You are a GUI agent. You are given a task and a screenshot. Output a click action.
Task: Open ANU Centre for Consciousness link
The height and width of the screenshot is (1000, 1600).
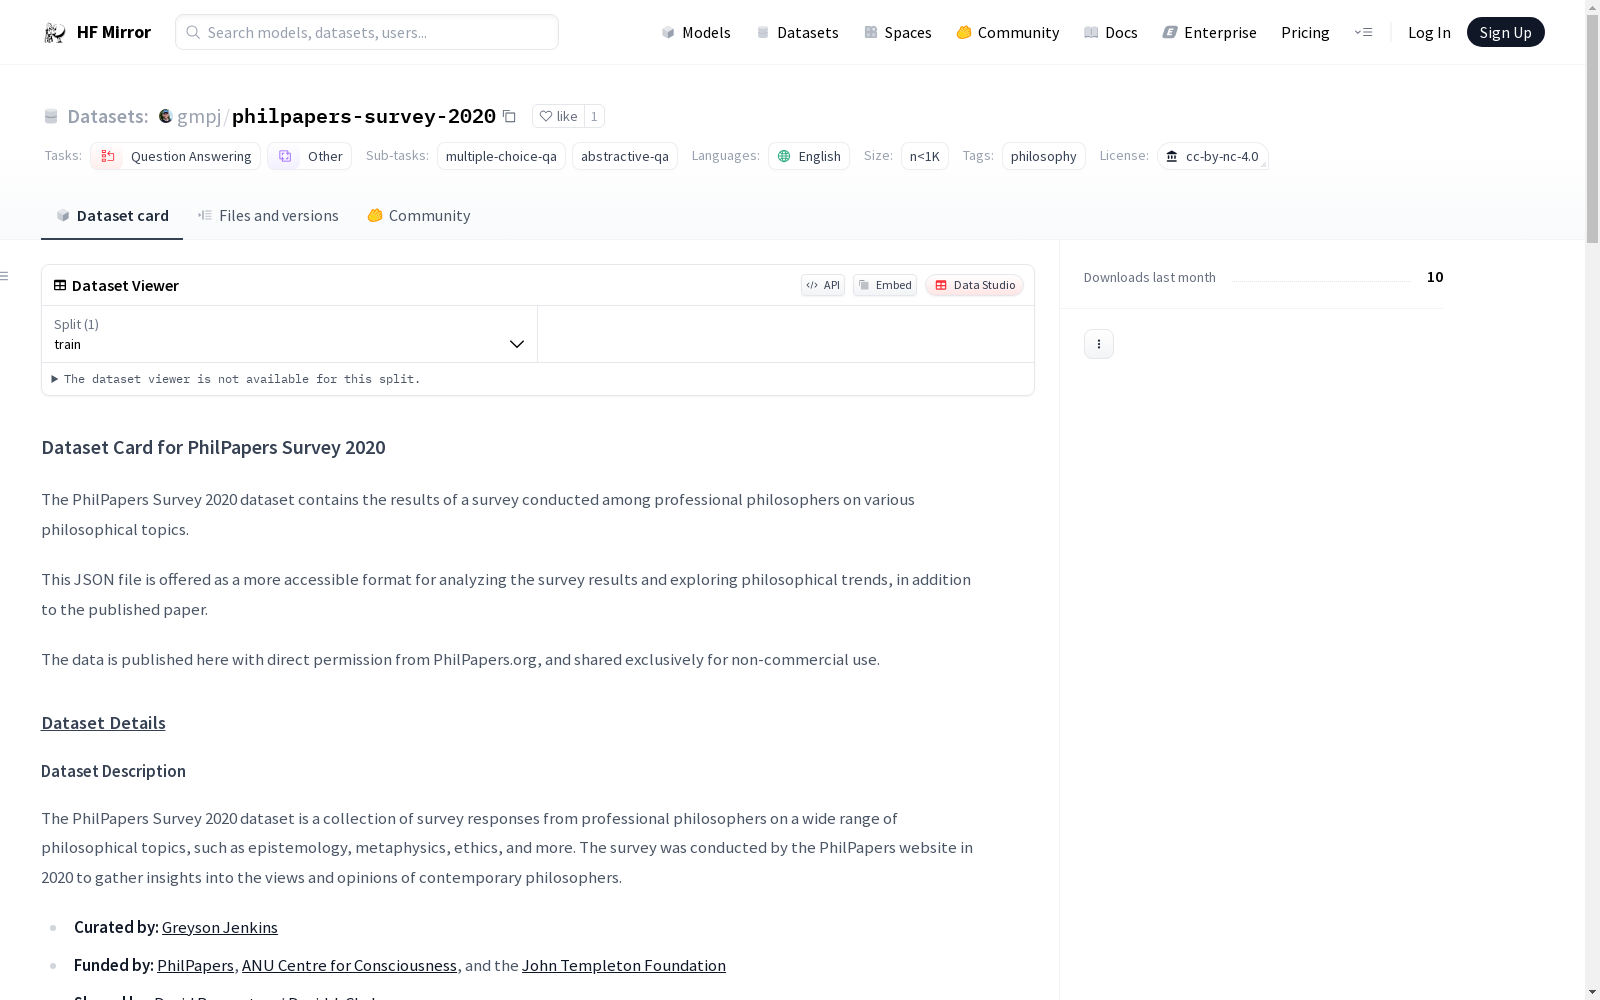pos(349,965)
